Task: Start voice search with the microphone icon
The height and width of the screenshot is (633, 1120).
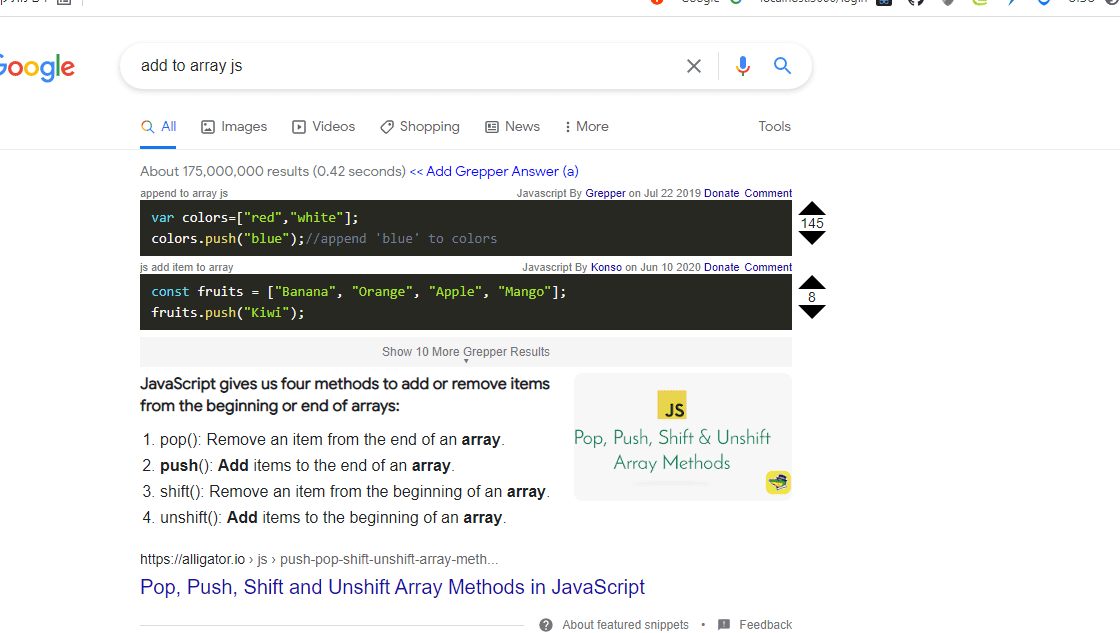Action: 743,66
